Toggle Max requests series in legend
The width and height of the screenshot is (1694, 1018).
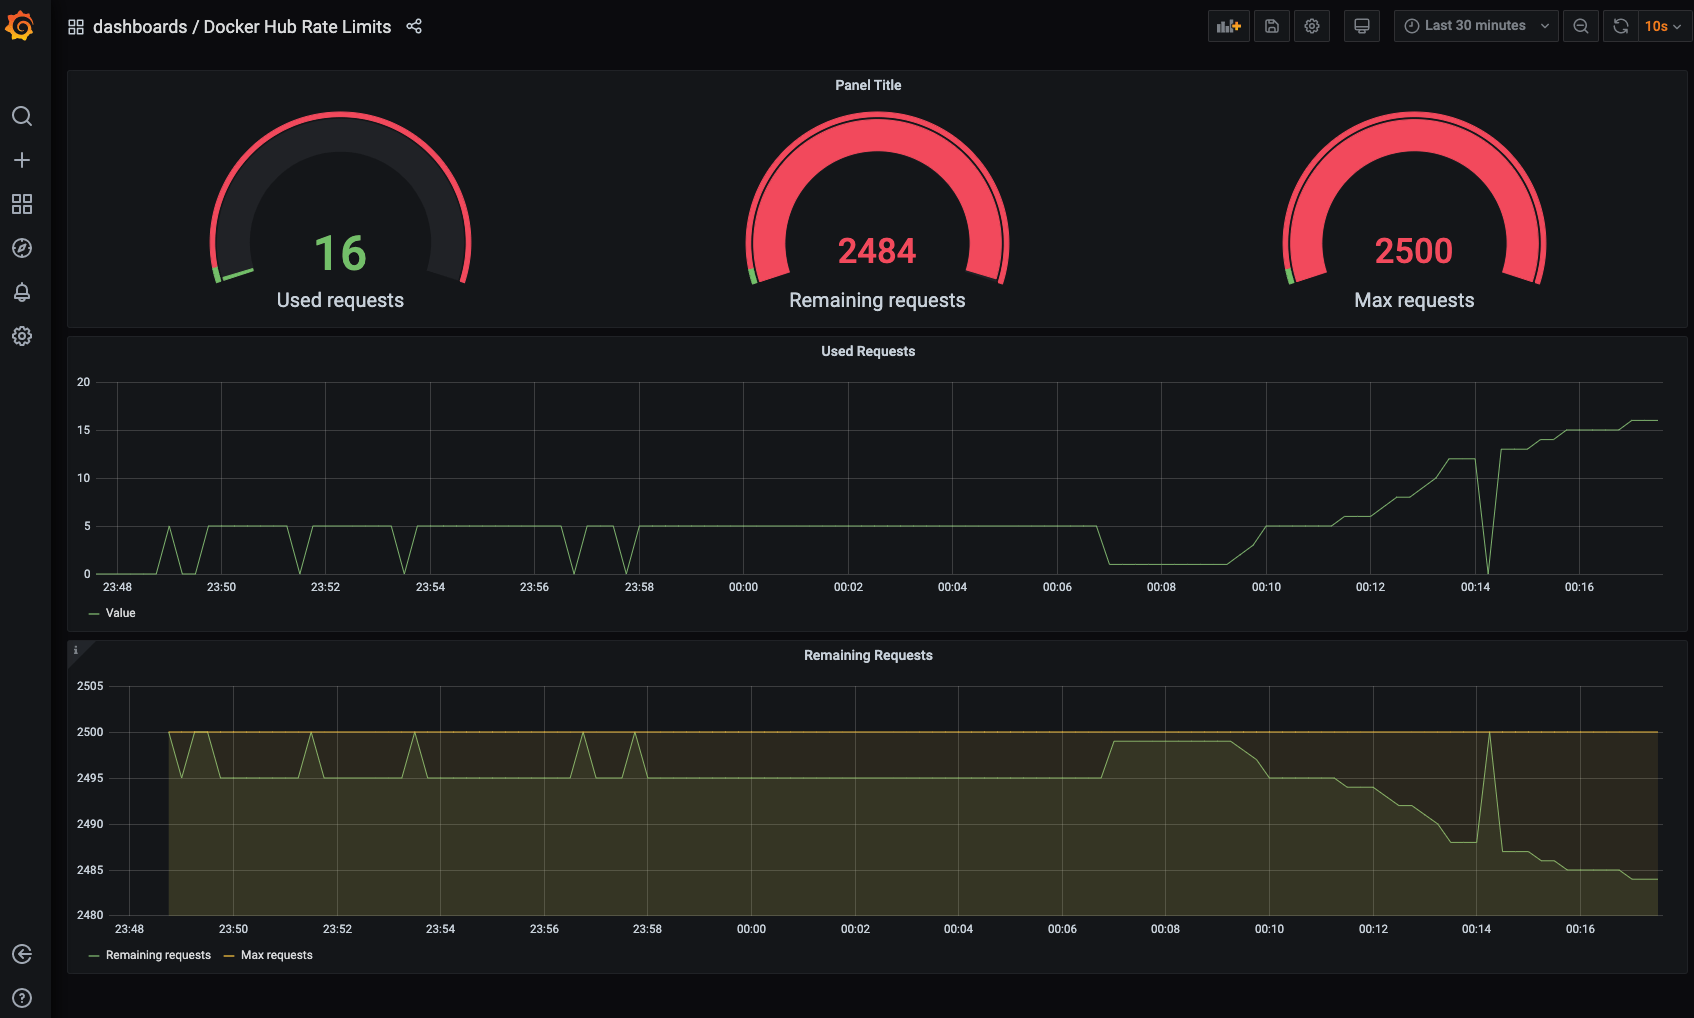pyautogui.click(x=277, y=955)
